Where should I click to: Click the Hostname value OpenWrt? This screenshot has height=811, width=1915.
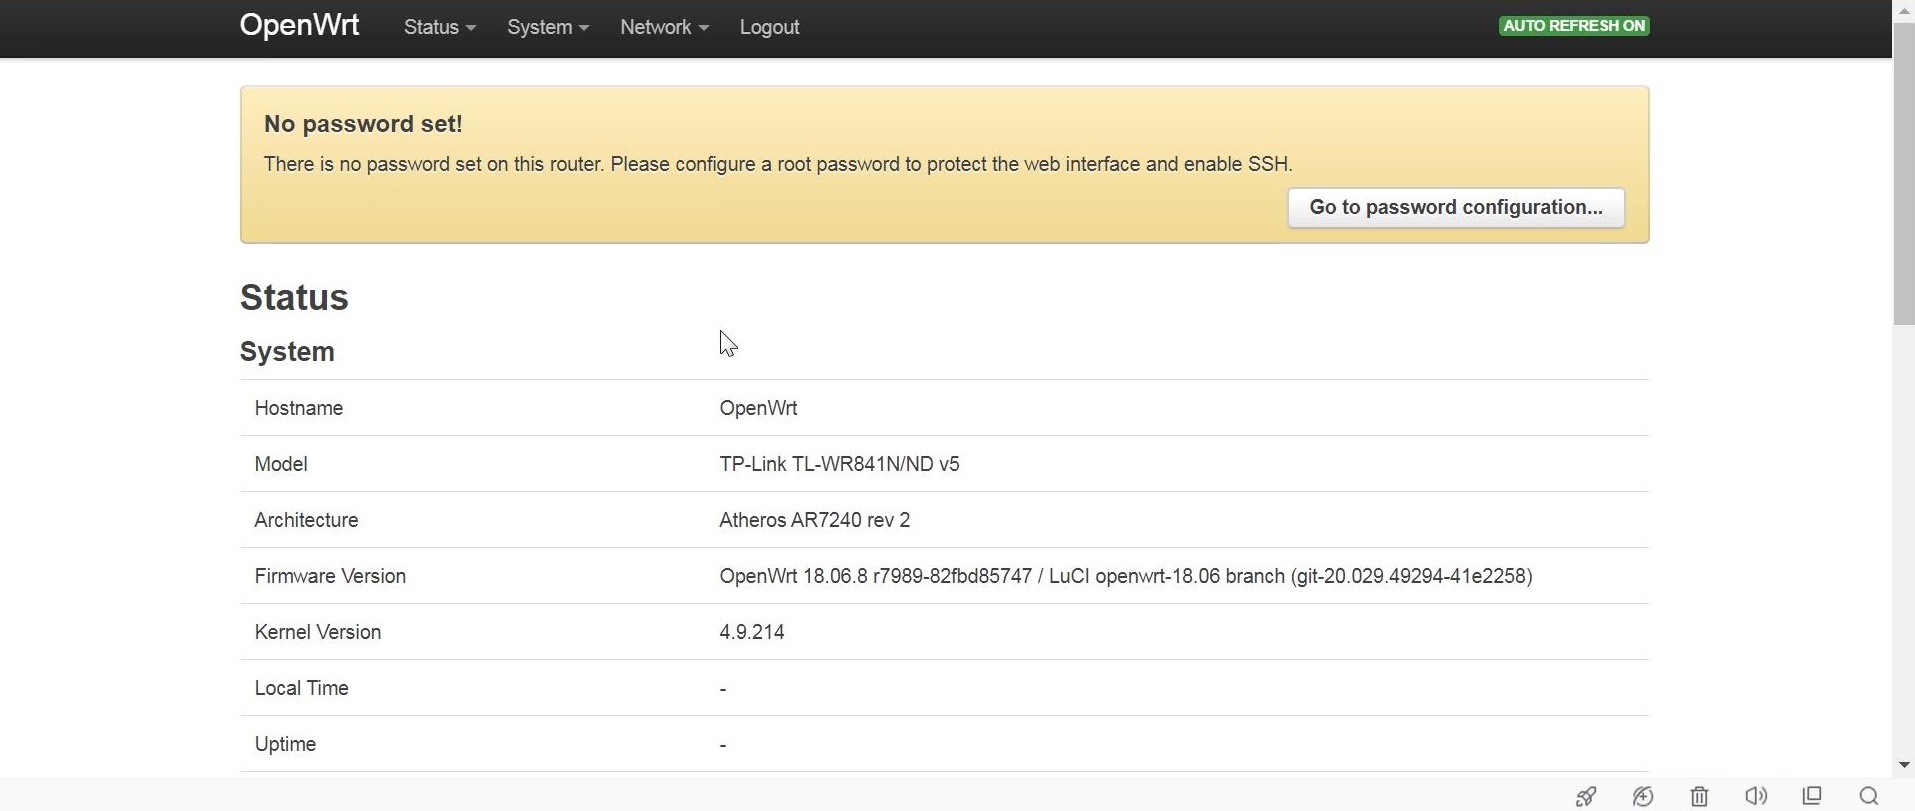758,408
